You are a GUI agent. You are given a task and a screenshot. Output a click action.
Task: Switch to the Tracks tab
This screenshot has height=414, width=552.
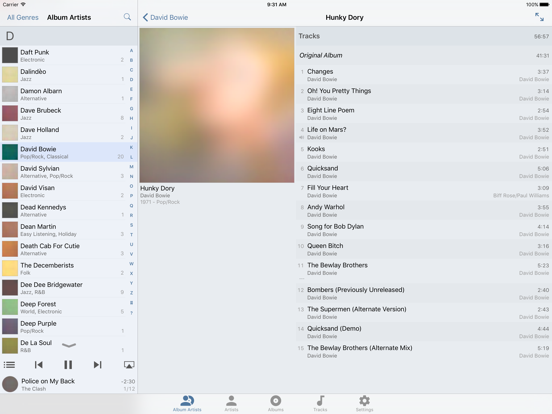(320, 403)
